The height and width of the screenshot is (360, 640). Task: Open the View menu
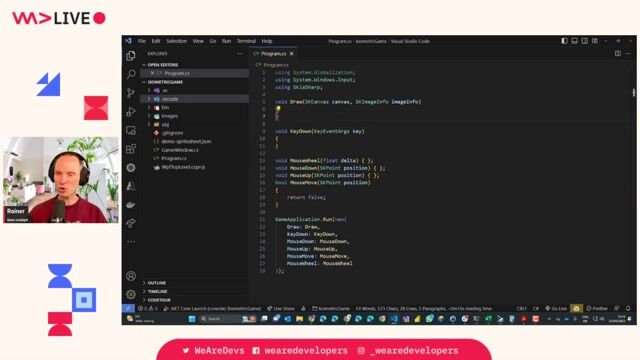click(198, 41)
